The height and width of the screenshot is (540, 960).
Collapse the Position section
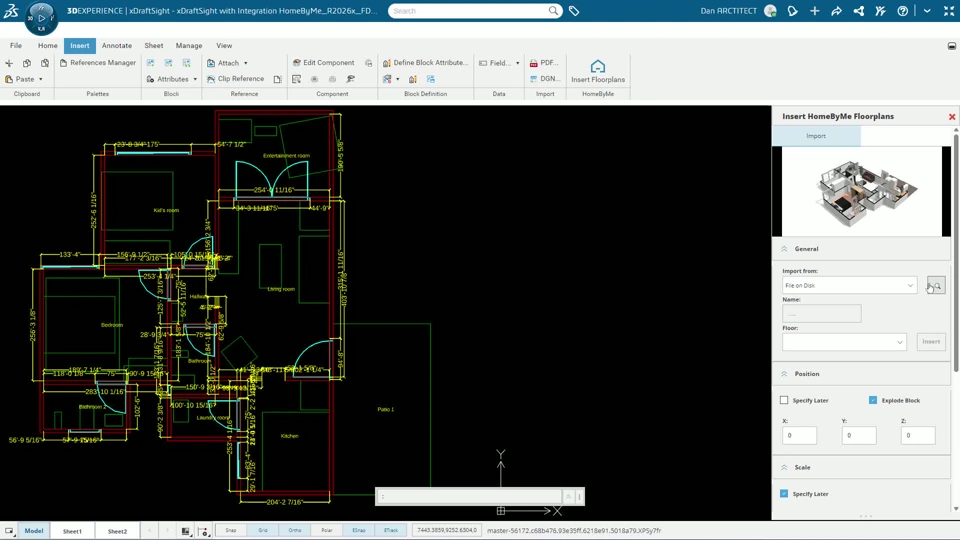coord(784,373)
